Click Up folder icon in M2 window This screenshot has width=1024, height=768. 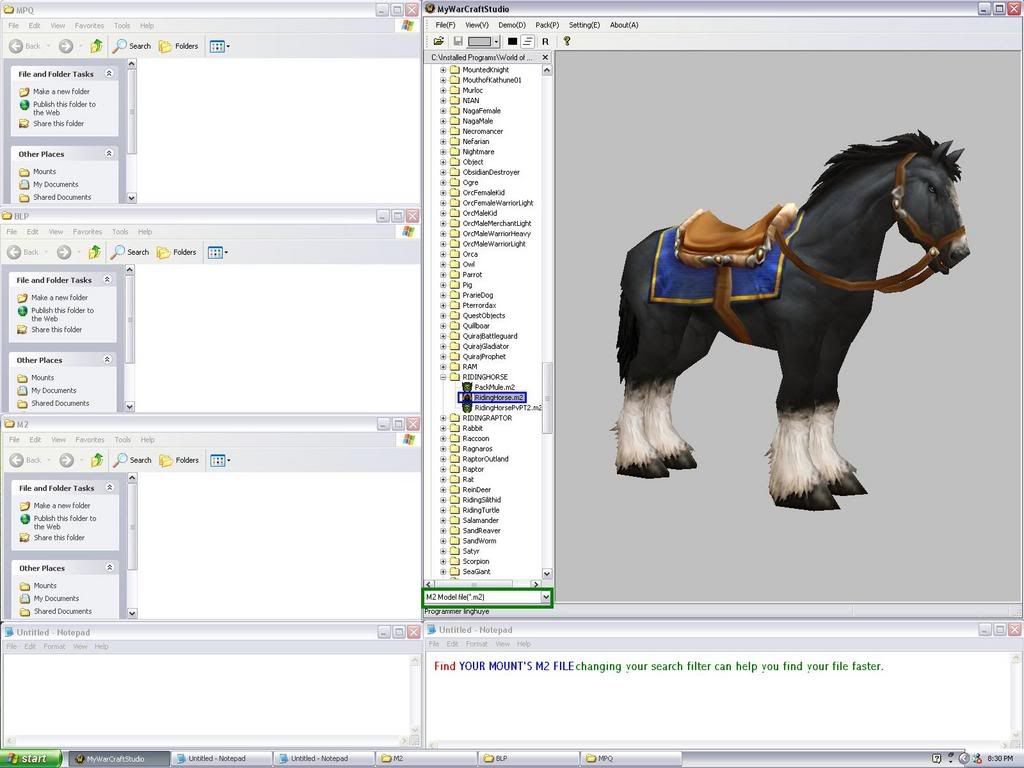(97, 460)
